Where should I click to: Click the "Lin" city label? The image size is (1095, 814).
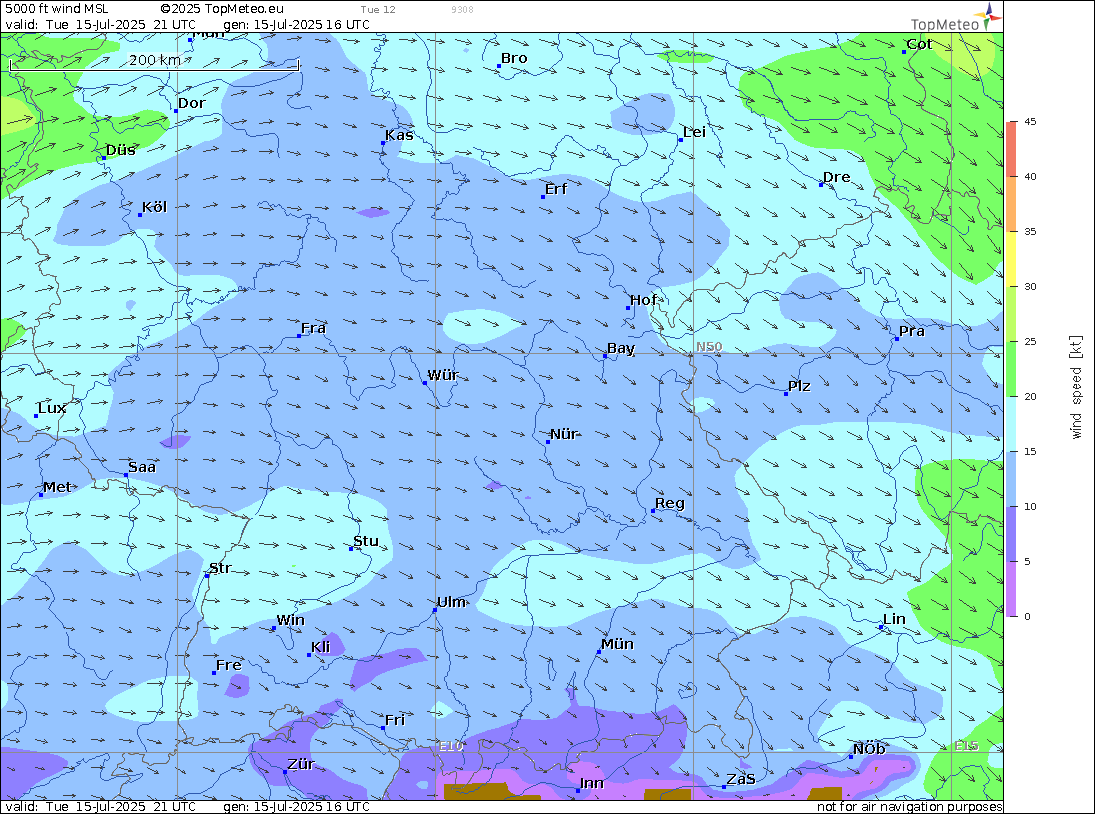pyautogui.click(x=894, y=619)
